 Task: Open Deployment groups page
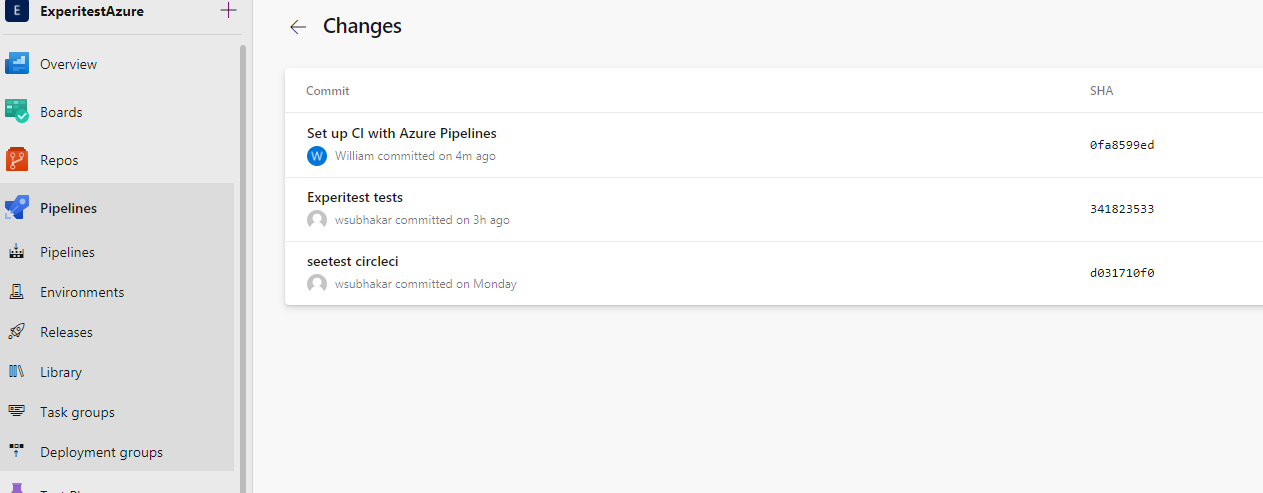pyautogui.click(x=101, y=452)
